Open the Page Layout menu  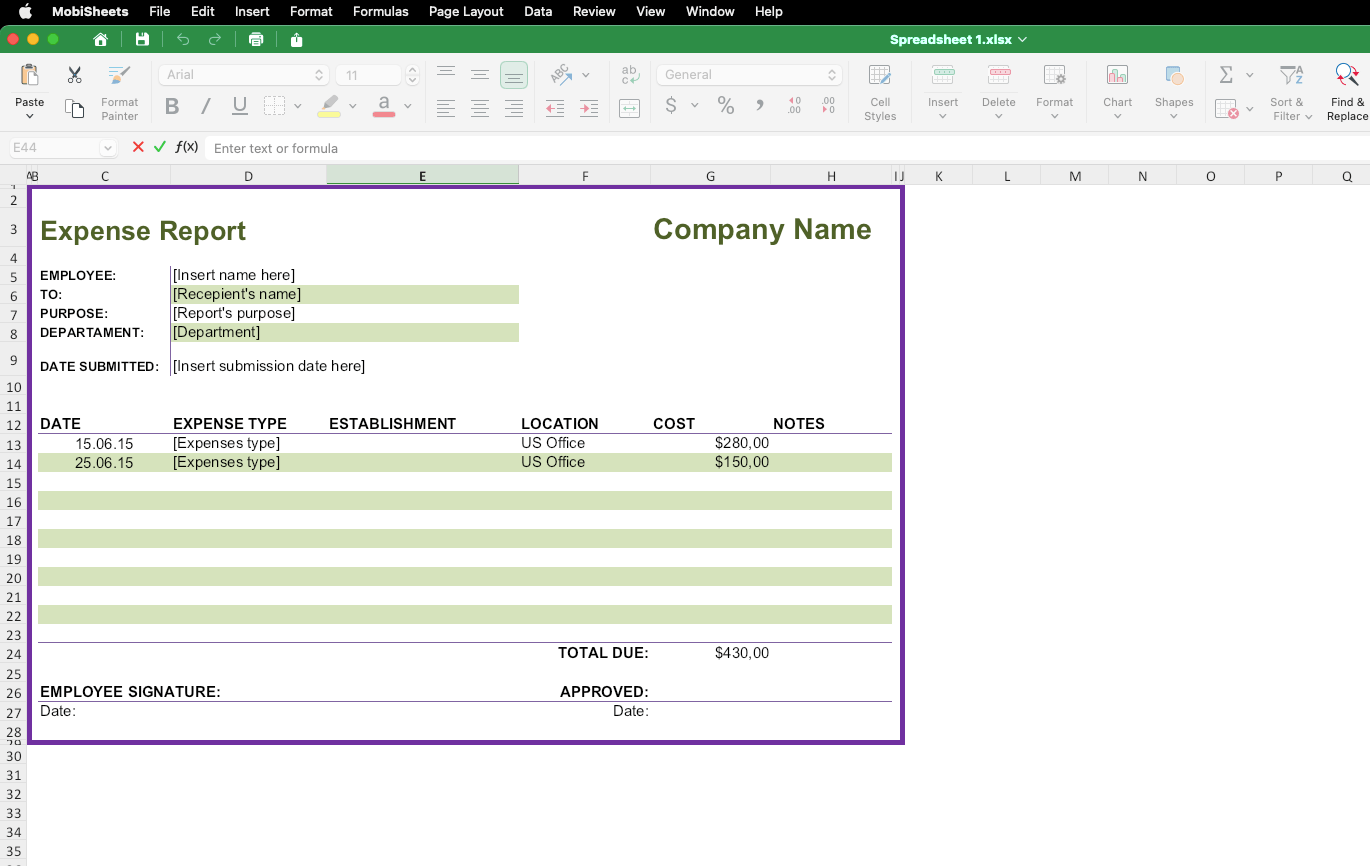click(x=465, y=12)
